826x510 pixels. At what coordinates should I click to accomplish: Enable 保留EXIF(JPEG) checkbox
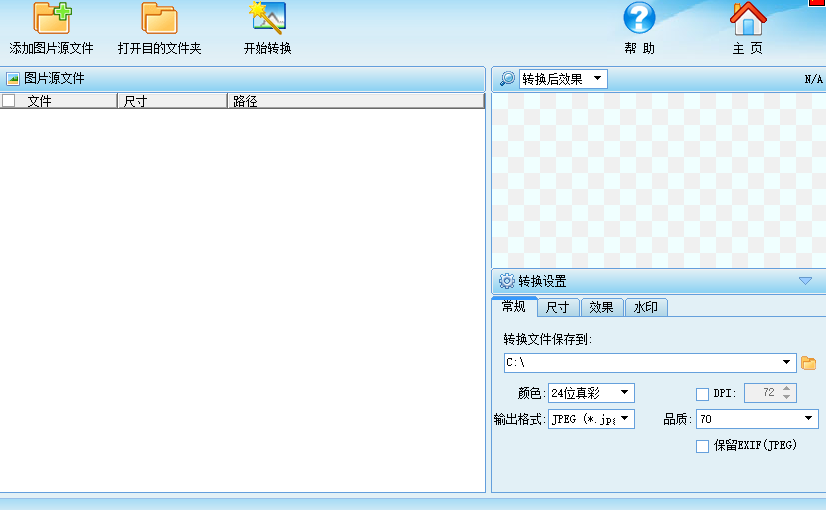[x=702, y=446]
